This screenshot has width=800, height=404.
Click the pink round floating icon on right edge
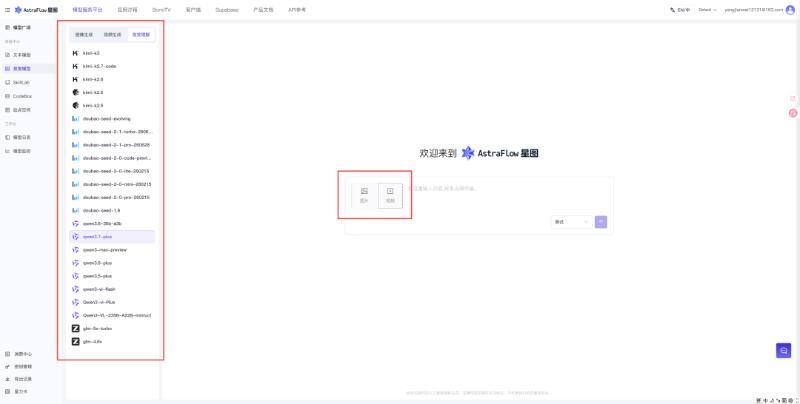[x=793, y=113]
